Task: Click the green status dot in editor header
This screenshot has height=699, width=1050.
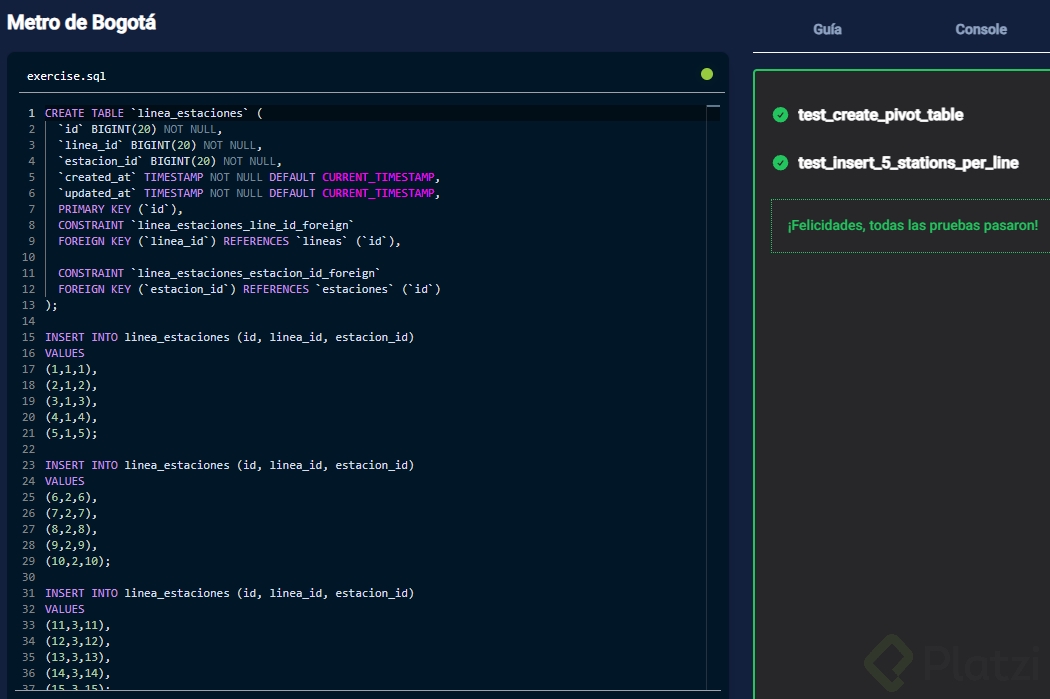Action: [707, 74]
